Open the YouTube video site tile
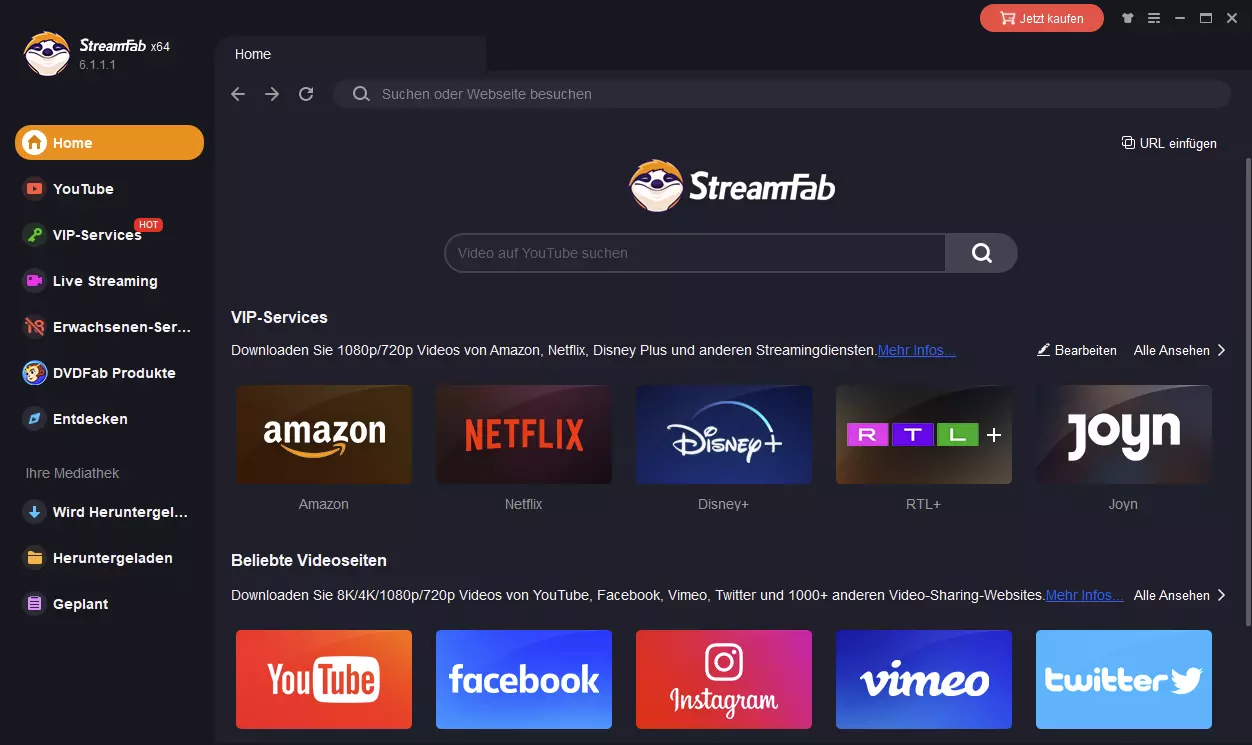The width and height of the screenshot is (1252, 745). click(x=324, y=680)
